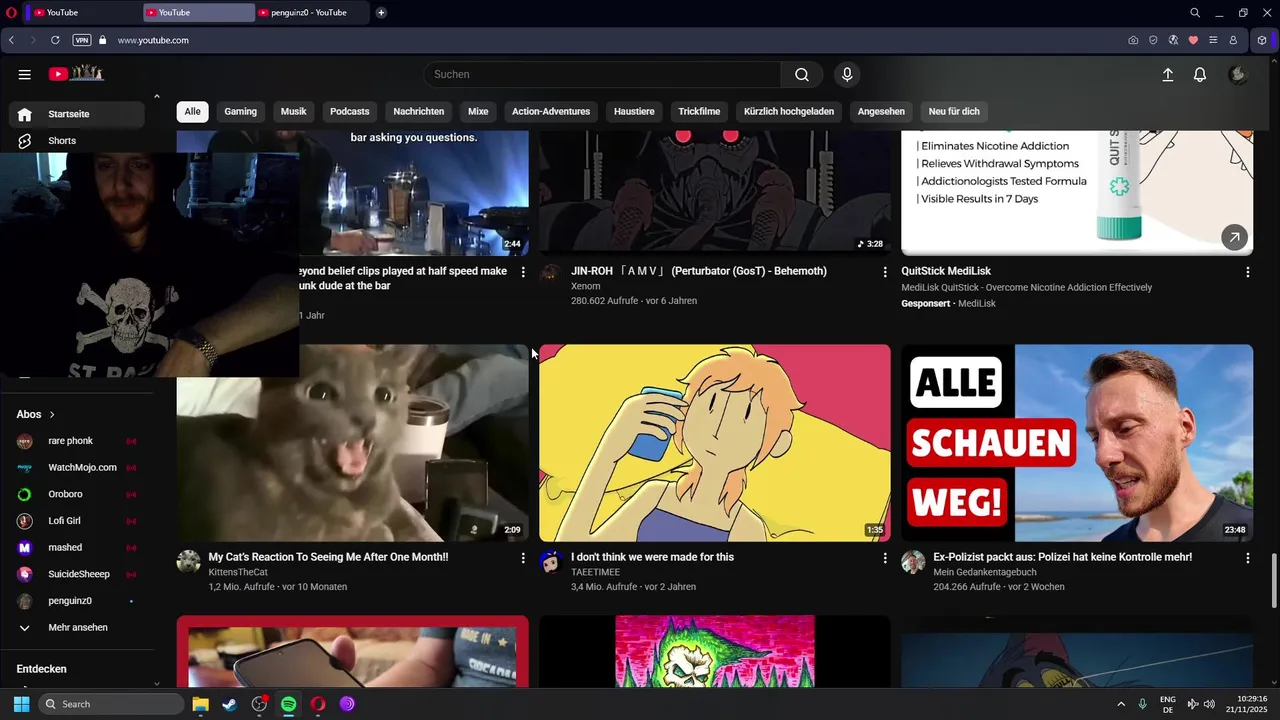
Task: Select the Kürzlich hochgeladen filter chip
Action: pyautogui.click(x=789, y=111)
